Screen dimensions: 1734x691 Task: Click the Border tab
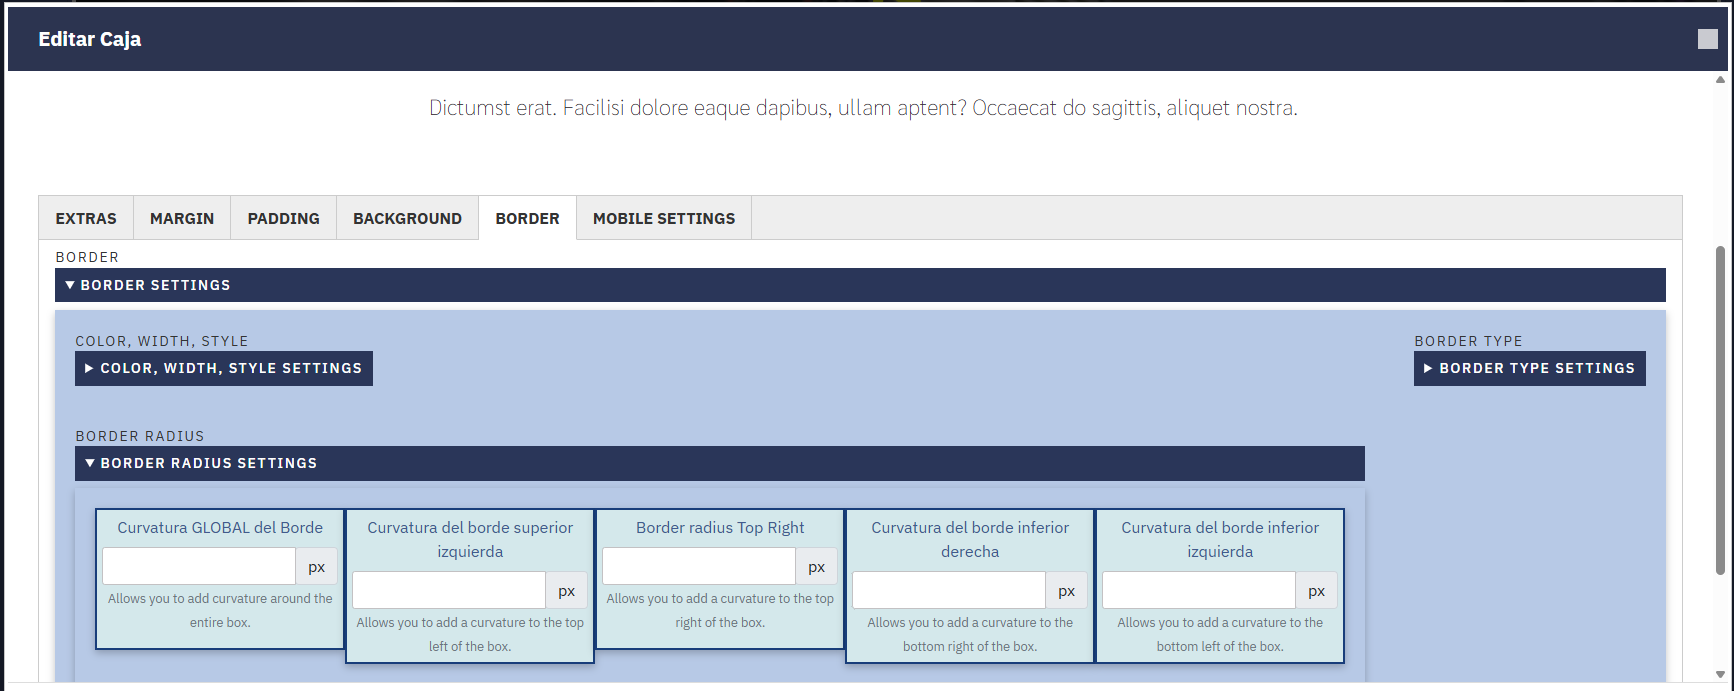(527, 218)
